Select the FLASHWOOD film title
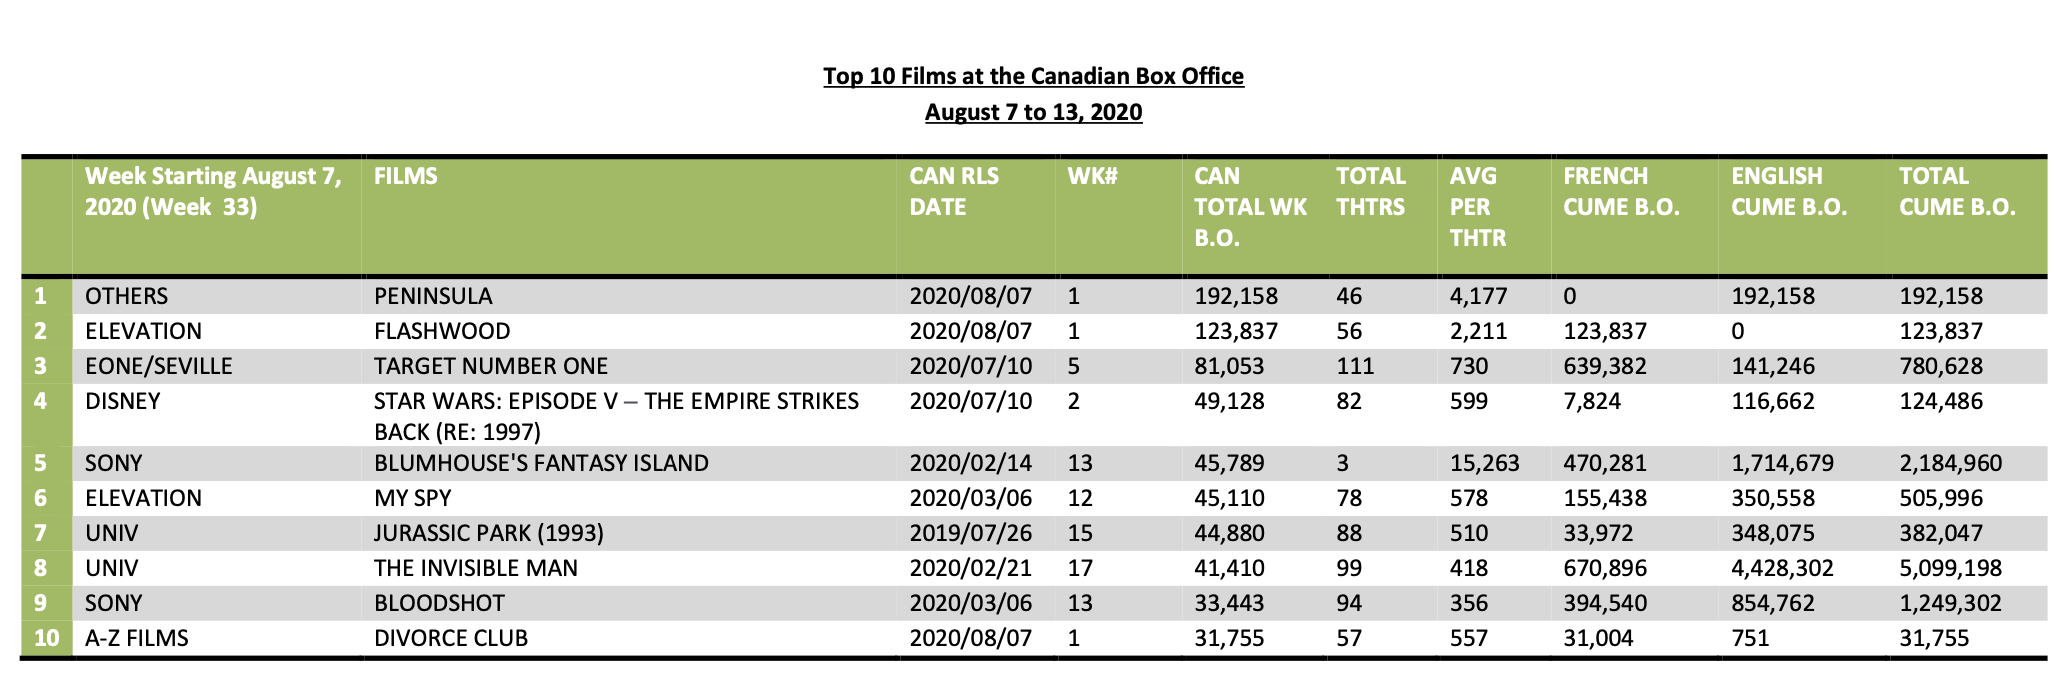 pyautogui.click(x=442, y=331)
